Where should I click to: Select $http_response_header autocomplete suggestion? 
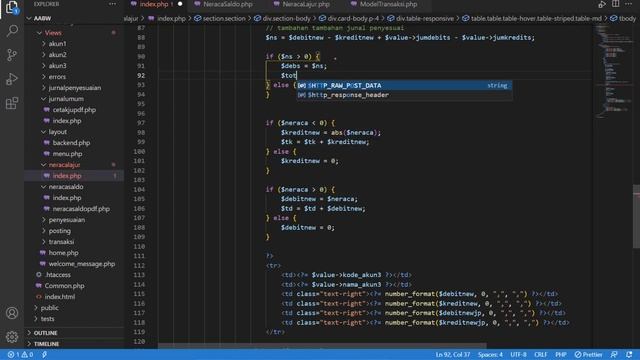404,95
